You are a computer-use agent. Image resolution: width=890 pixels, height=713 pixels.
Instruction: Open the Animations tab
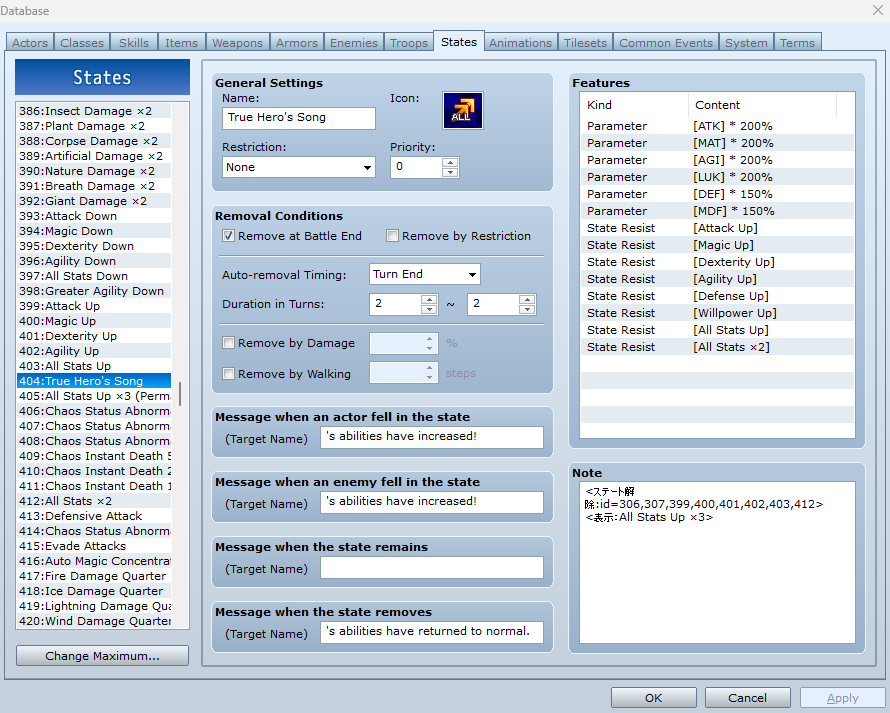pos(520,43)
